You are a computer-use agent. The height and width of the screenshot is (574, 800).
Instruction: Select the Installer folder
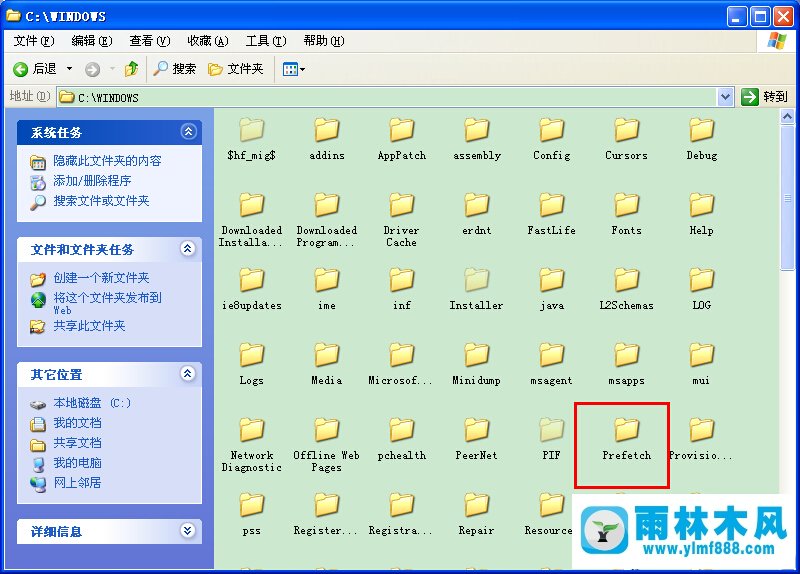[x=477, y=289]
